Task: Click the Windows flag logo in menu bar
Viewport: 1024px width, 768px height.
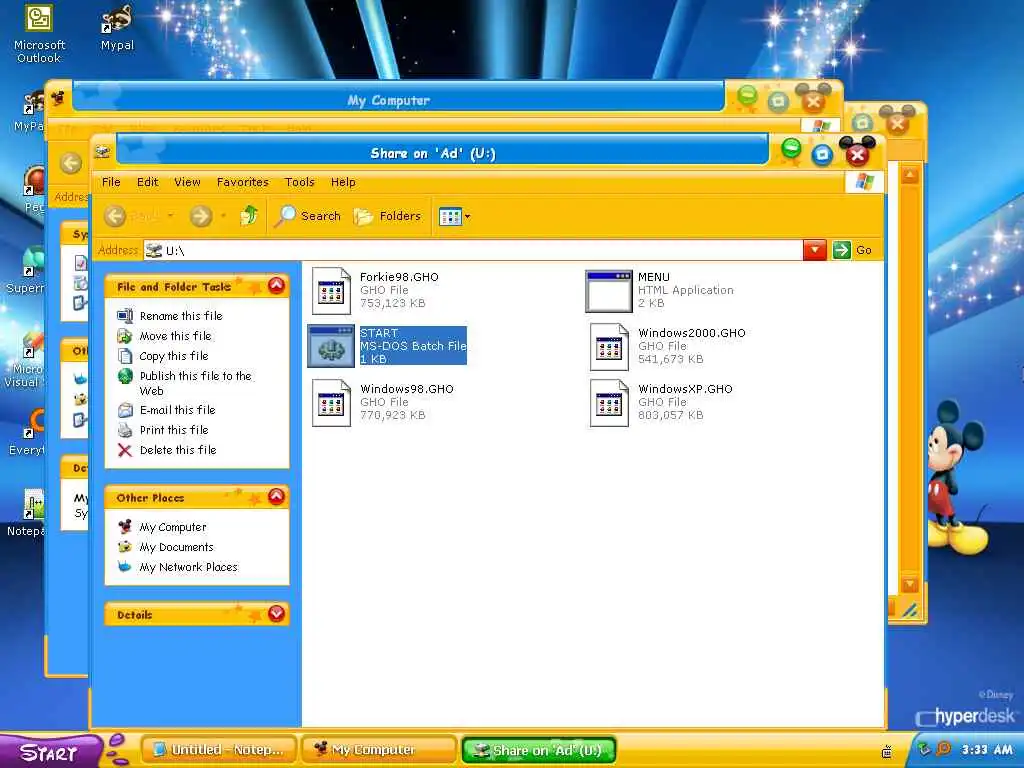Action: (864, 182)
